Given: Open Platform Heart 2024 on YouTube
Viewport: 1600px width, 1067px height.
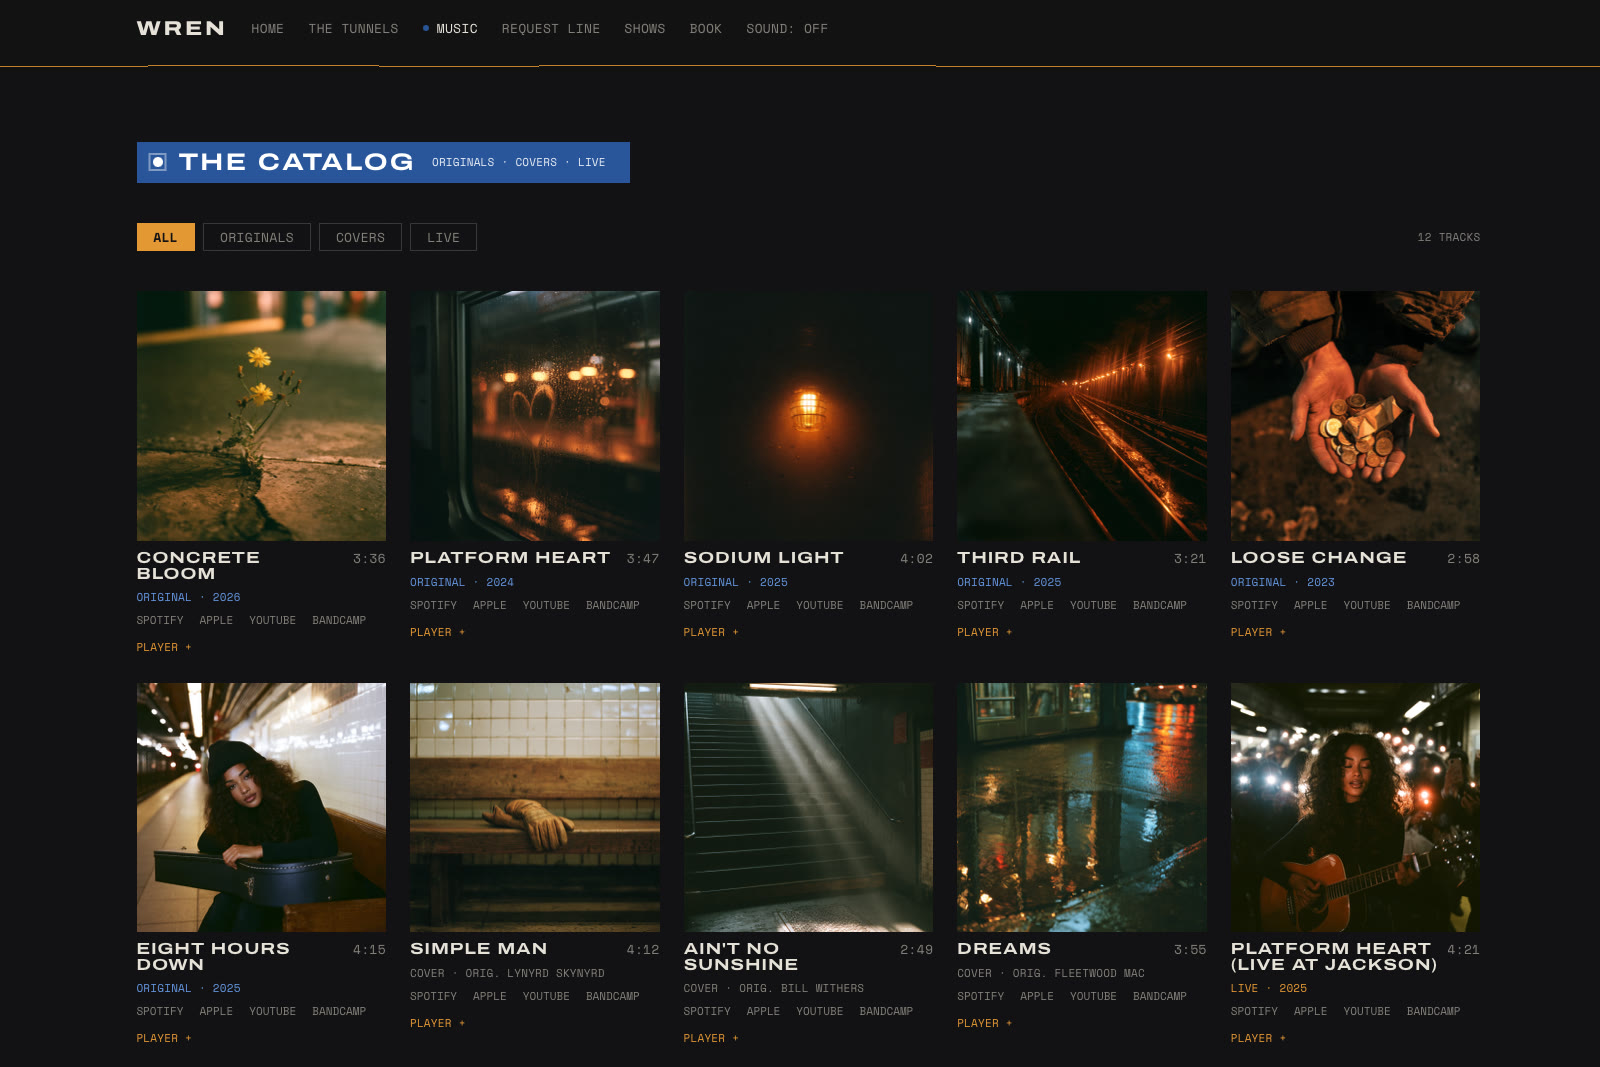Looking at the screenshot, I should point(546,605).
